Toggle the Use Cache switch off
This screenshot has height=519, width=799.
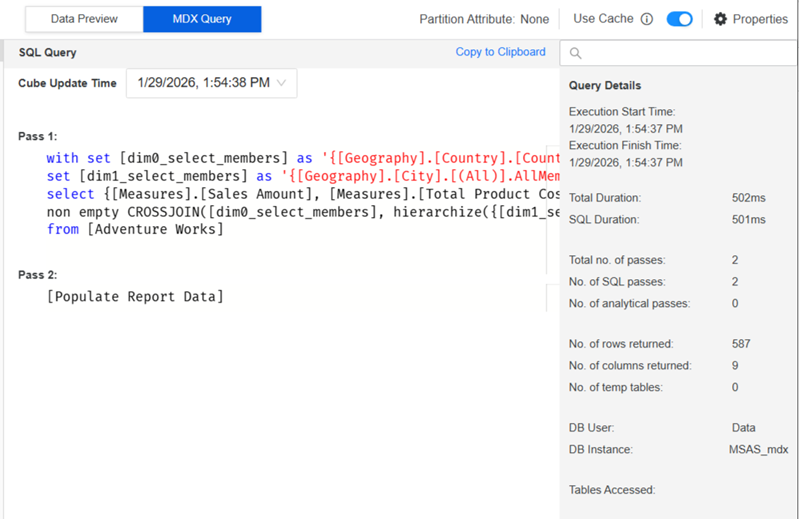pyautogui.click(x=679, y=19)
